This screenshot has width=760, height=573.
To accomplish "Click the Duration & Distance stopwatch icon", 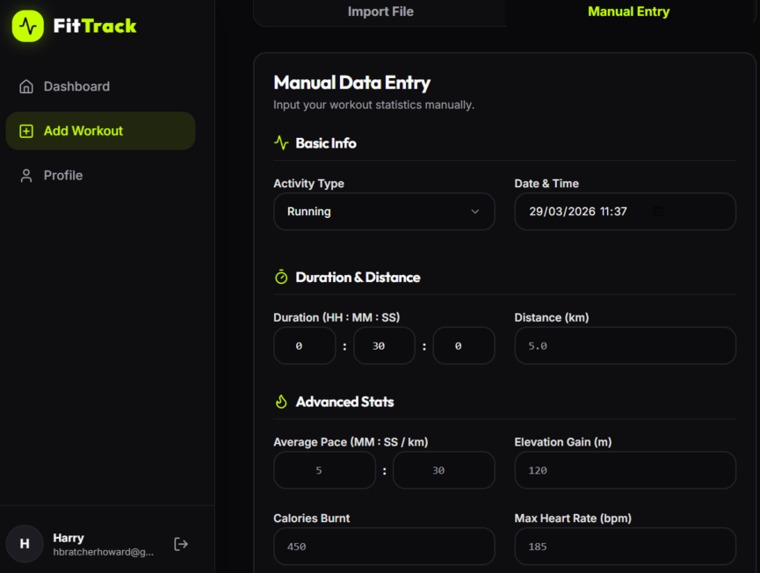I will pyautogui.click(x=281, y=277).
